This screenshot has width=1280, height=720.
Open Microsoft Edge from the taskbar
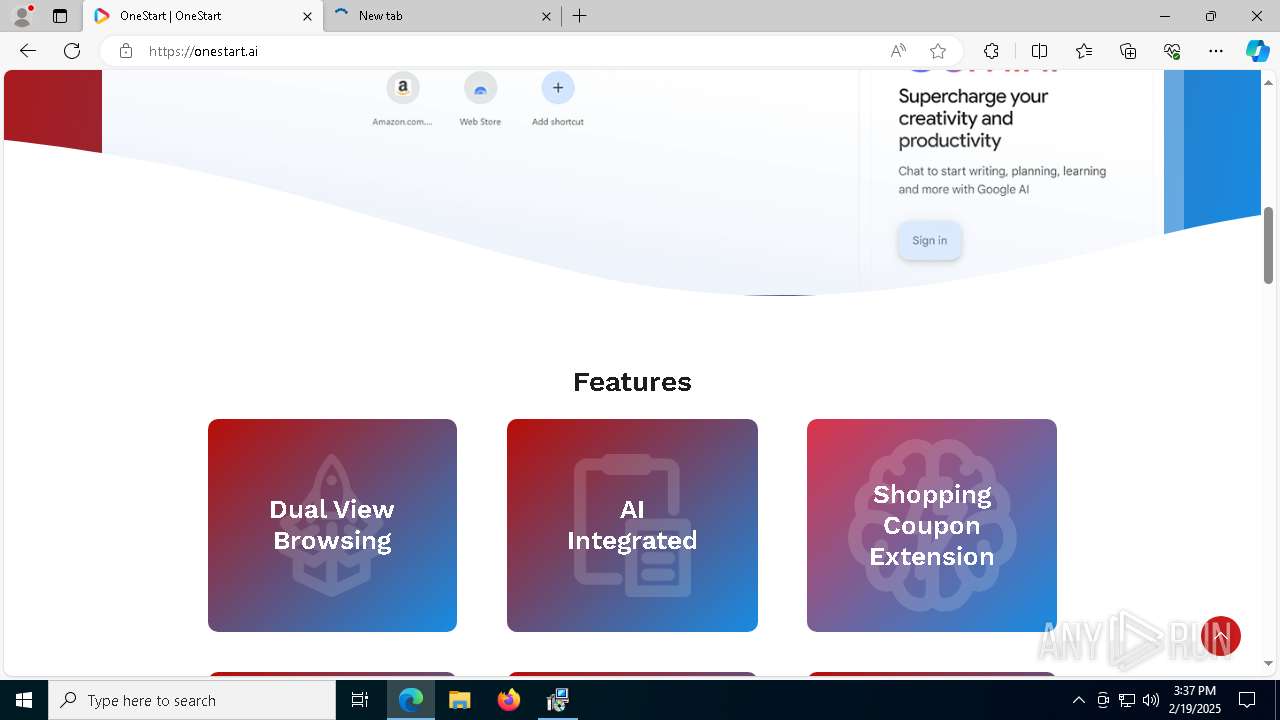click(411, 700)
